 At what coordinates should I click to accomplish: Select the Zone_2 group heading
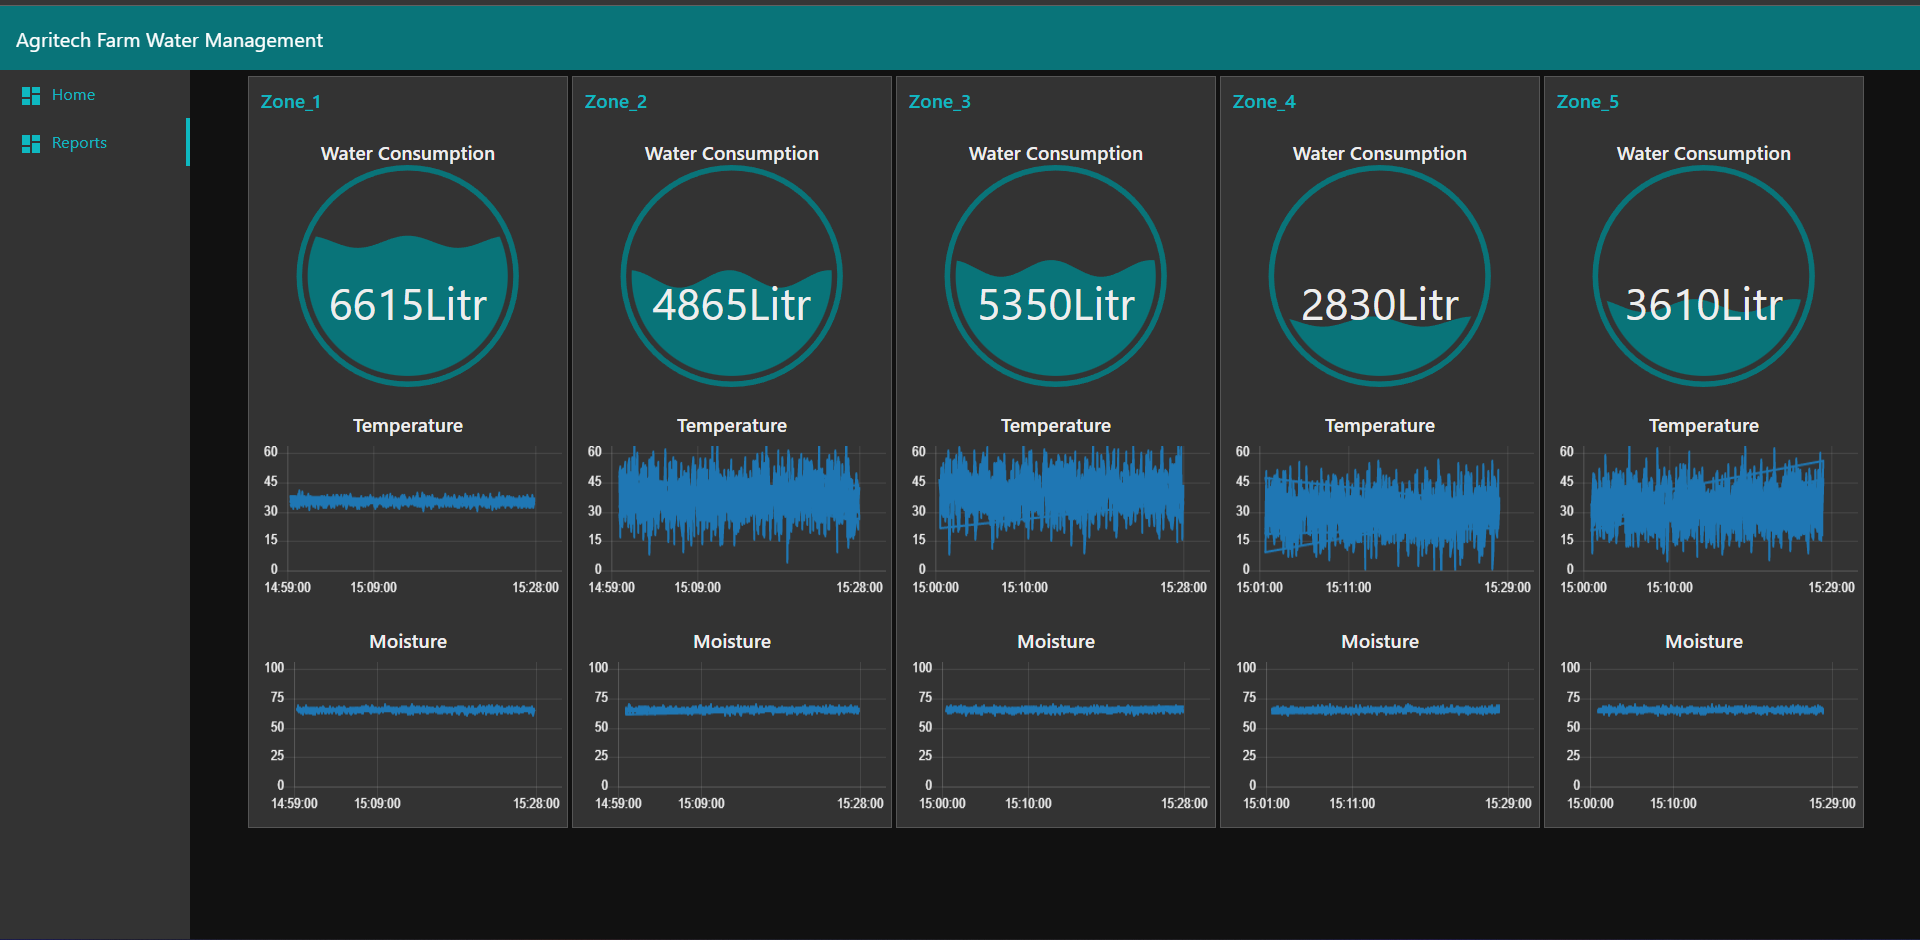[x=615, y=102]
